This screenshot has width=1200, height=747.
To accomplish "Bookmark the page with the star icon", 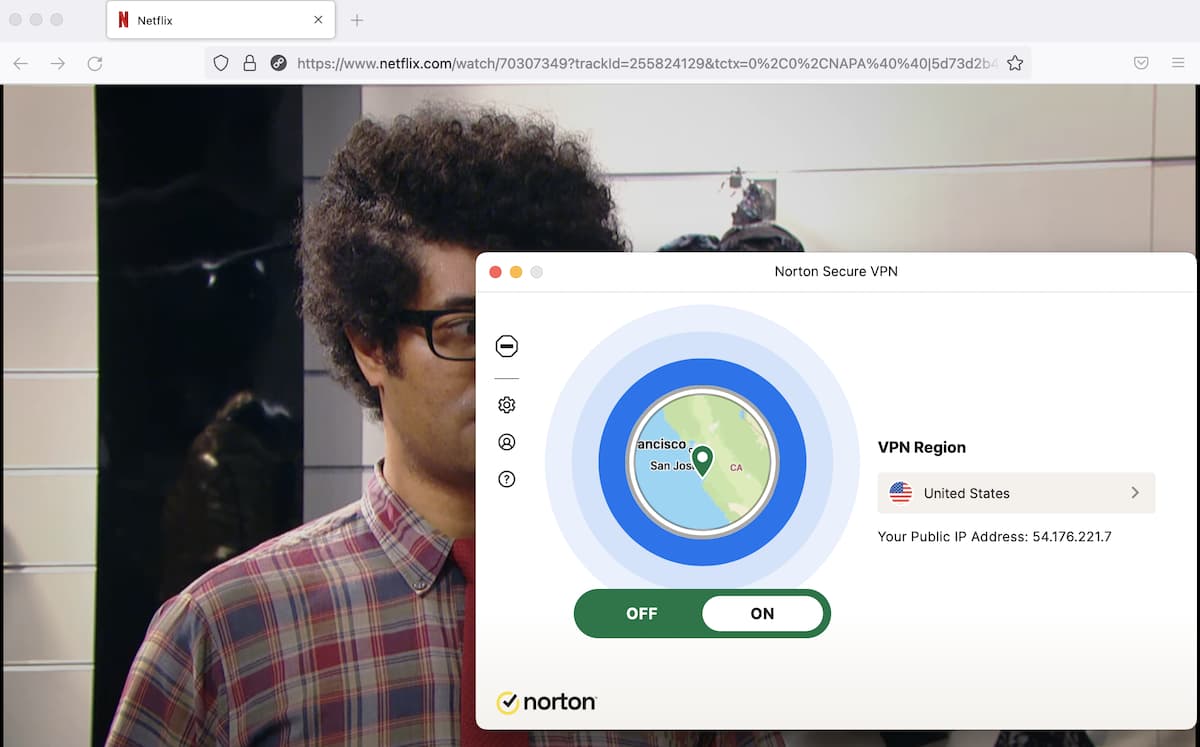I will pos(1015,62).
